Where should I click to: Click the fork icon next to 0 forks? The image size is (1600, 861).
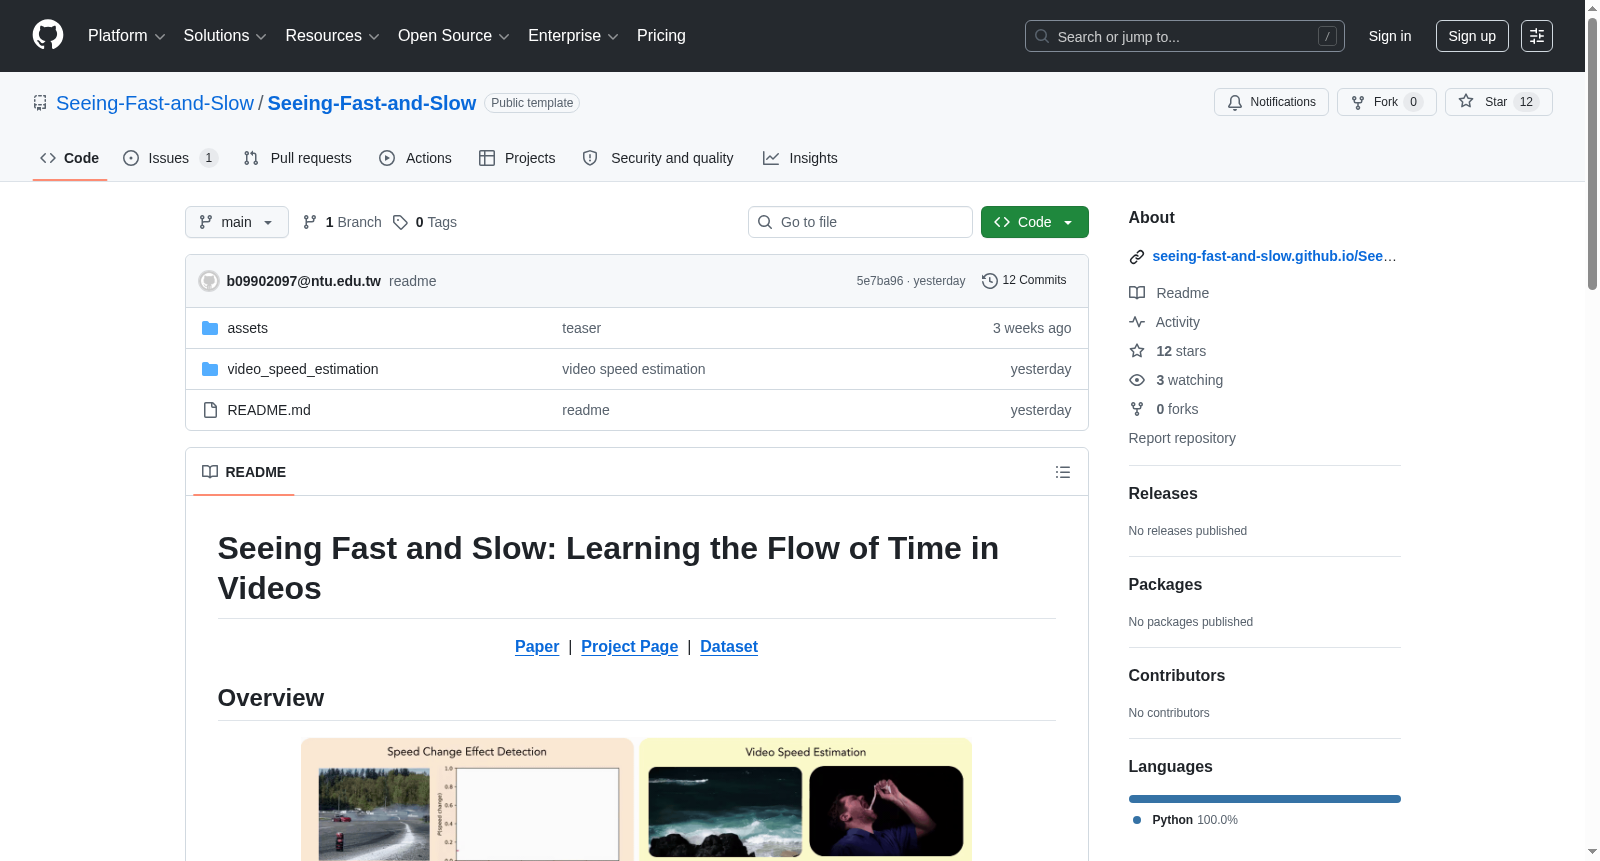click(x=1137, y=409)
